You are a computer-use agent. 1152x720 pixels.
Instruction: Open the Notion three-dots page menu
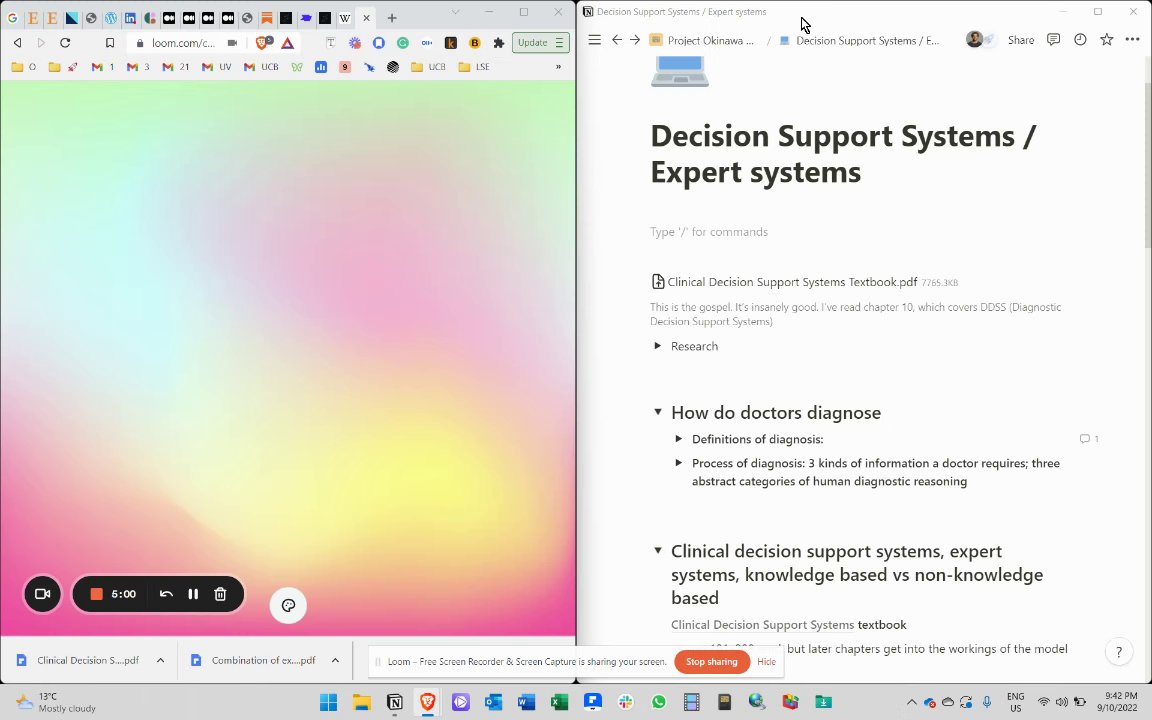click(x=1132, y=40)
